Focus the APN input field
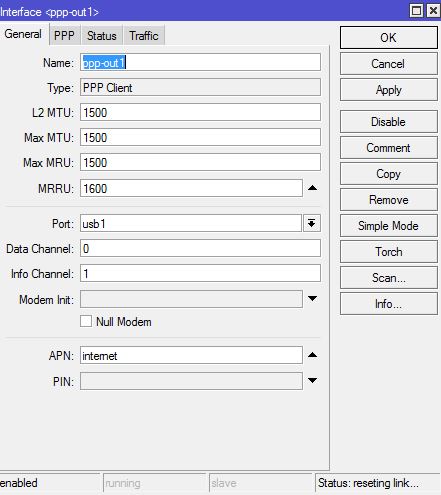This screenshot has height=495, width=441. tap(191, 355)
